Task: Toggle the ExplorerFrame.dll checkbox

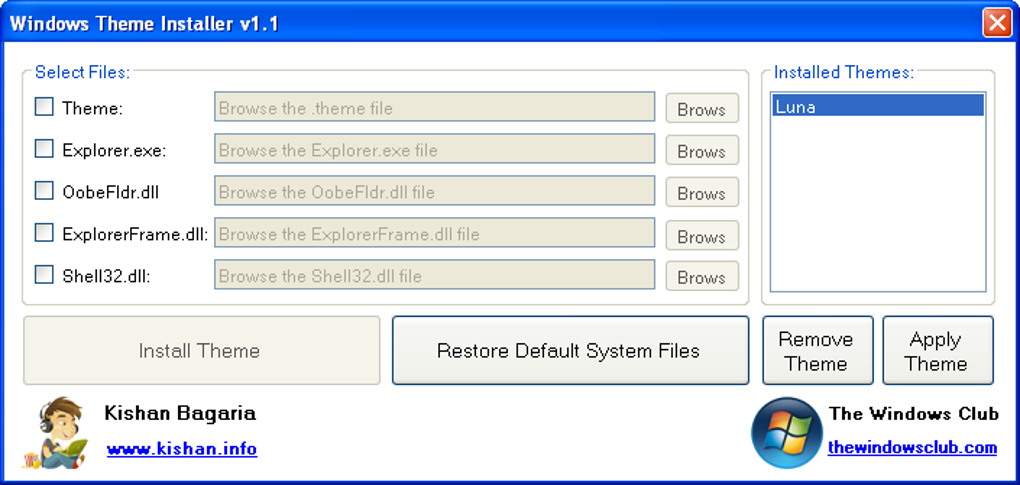Action: (x=44, y=233)
